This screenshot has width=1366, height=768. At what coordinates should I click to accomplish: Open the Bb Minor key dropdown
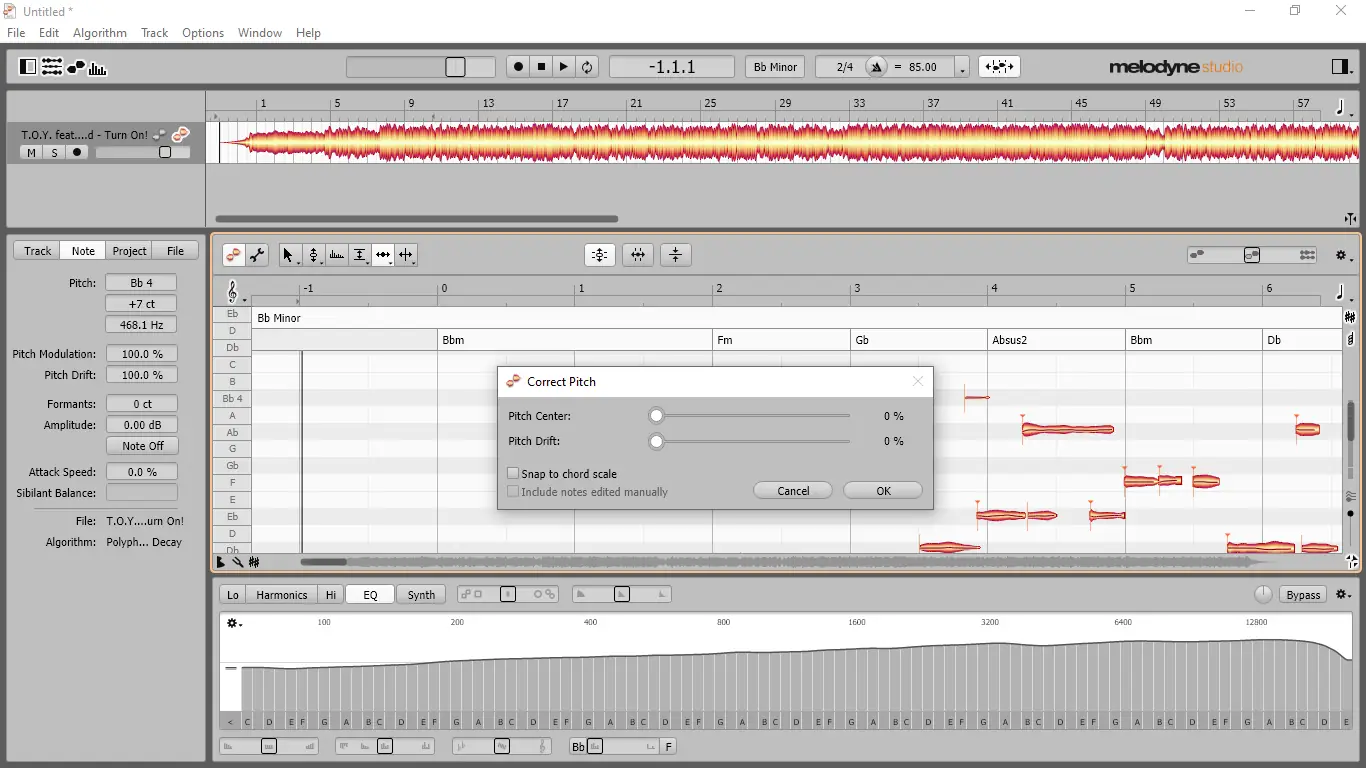pos(775,66)
